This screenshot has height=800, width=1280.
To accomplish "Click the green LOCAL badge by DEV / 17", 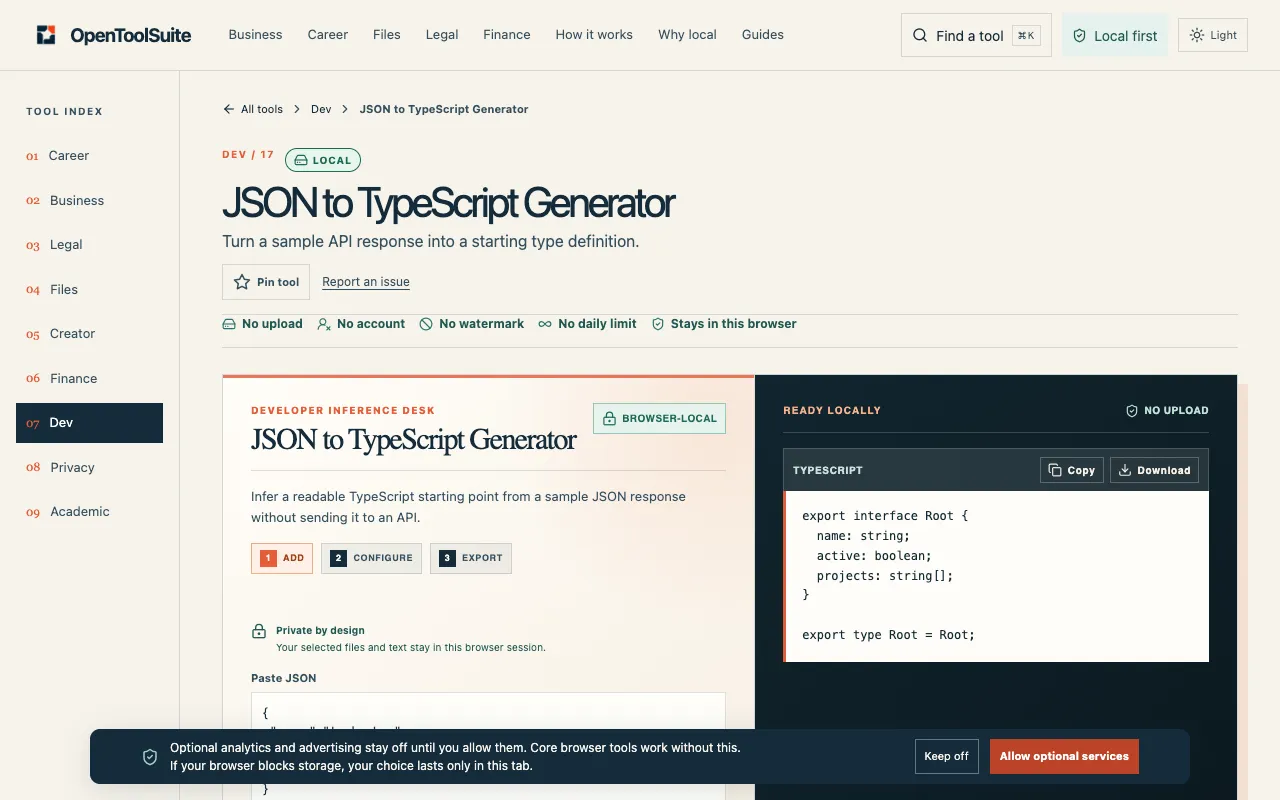I will [323, 160].
